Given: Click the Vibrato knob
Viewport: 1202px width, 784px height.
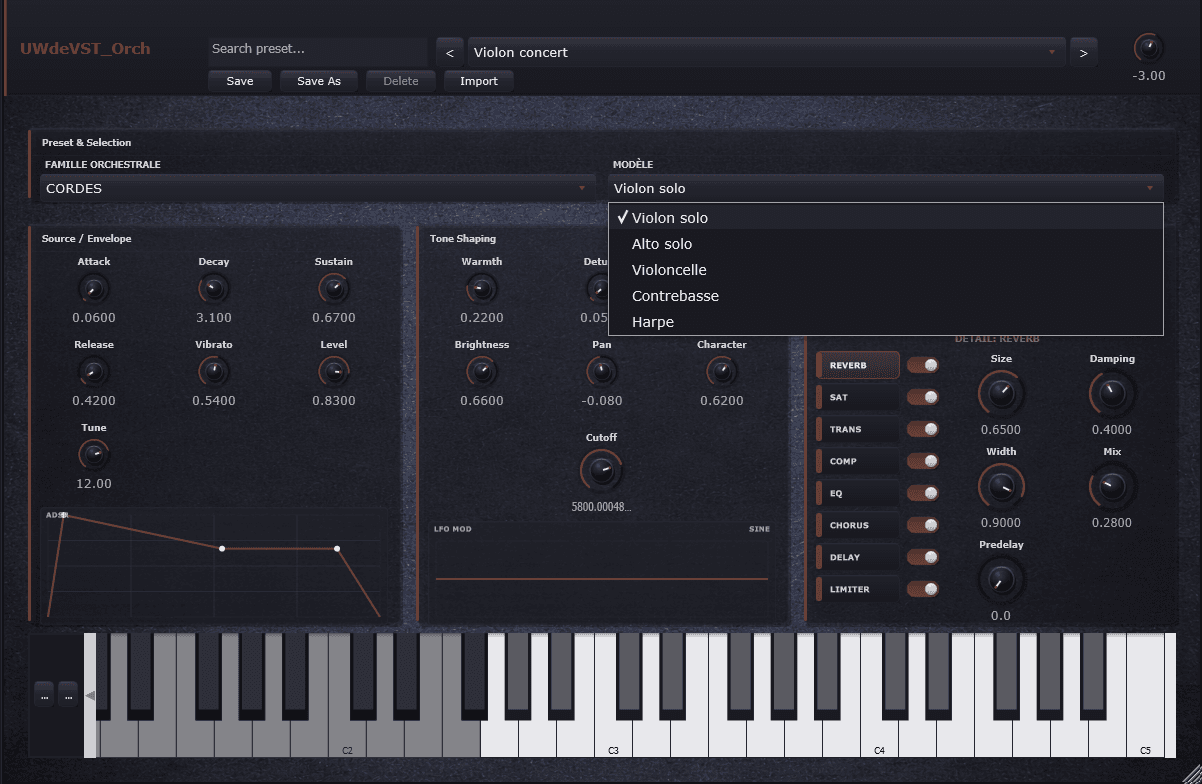Looking at the screenshot, I should click(213, 373).
